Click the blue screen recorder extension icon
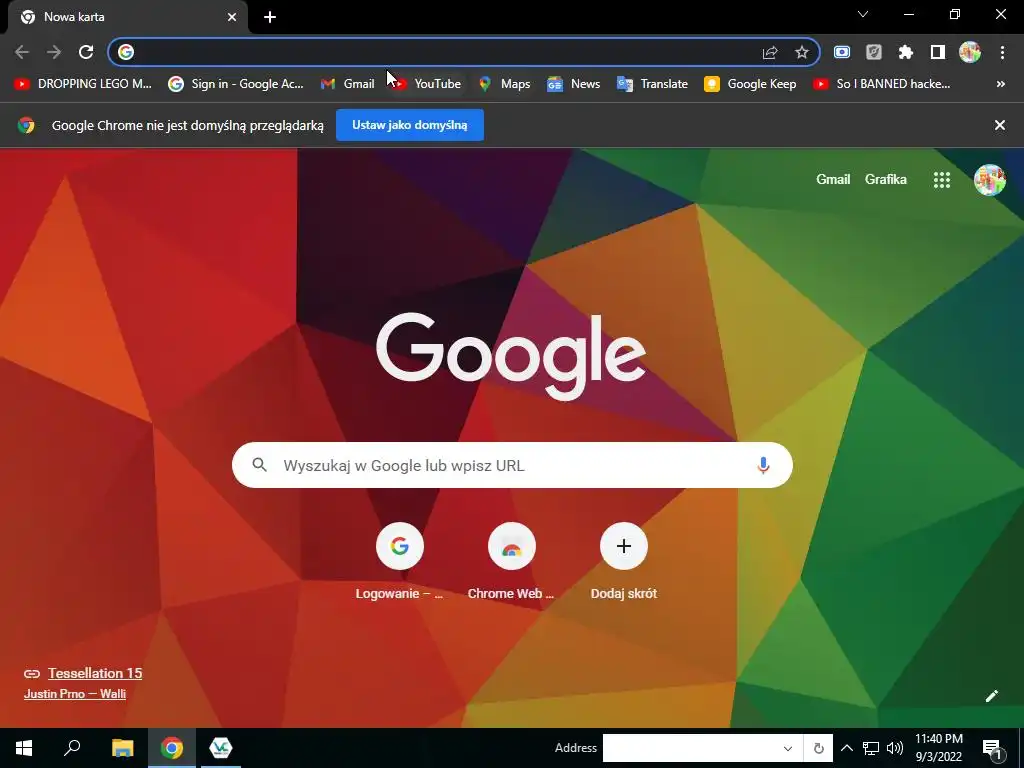 [842, 52]
